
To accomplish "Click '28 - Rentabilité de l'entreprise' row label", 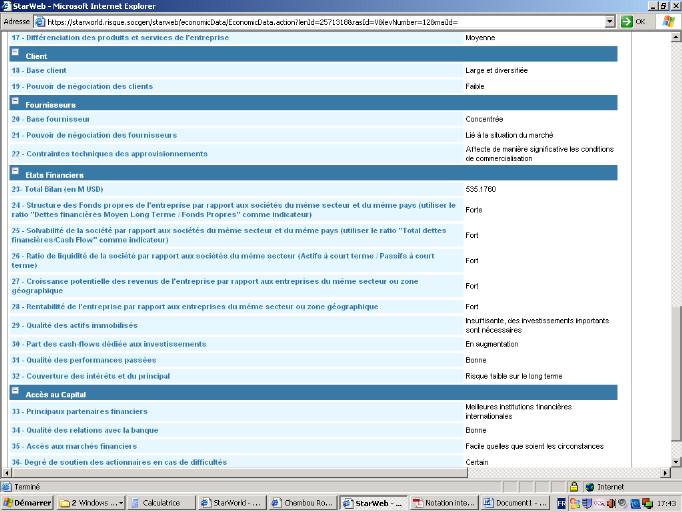I will pos(194,307).
